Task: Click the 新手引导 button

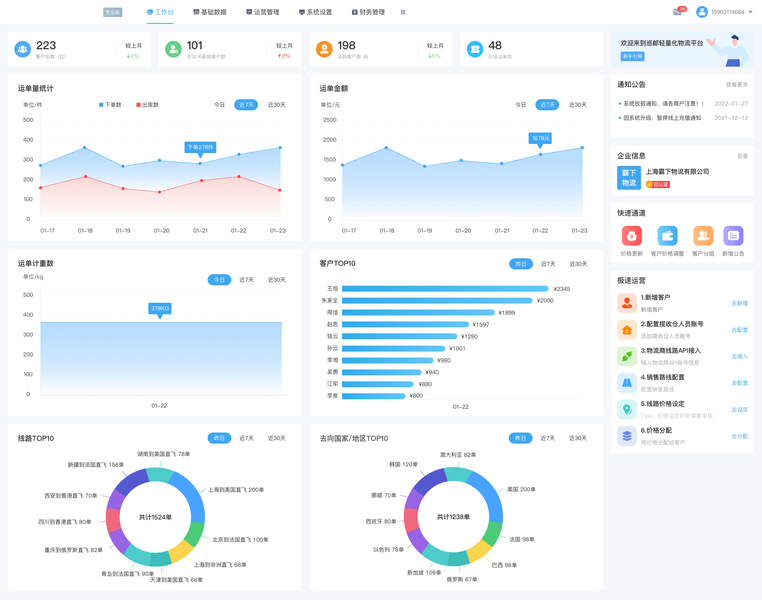Action: click(x=633, y=56)
